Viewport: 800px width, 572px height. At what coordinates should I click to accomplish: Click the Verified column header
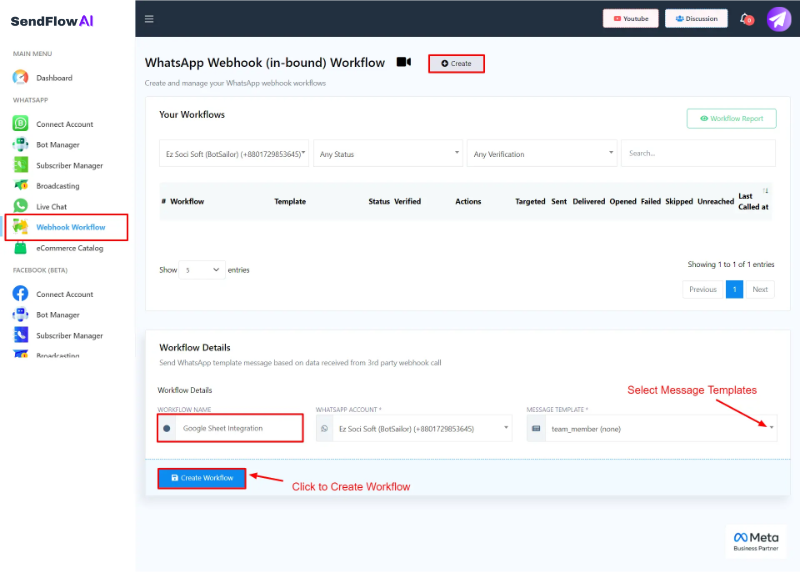407,202
